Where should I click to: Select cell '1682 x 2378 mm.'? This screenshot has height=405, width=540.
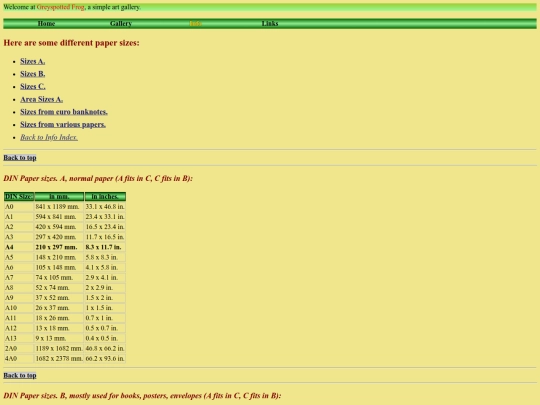pyautogui.click(x=59, y=359)
